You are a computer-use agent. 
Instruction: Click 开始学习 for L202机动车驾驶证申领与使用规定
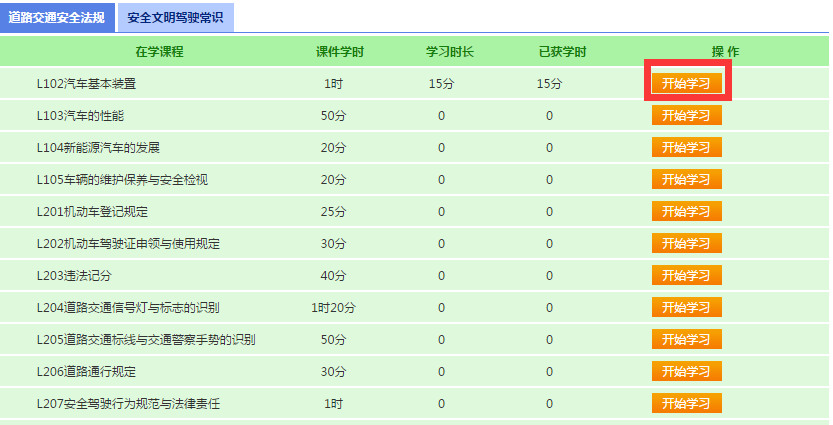coord(687,243)
